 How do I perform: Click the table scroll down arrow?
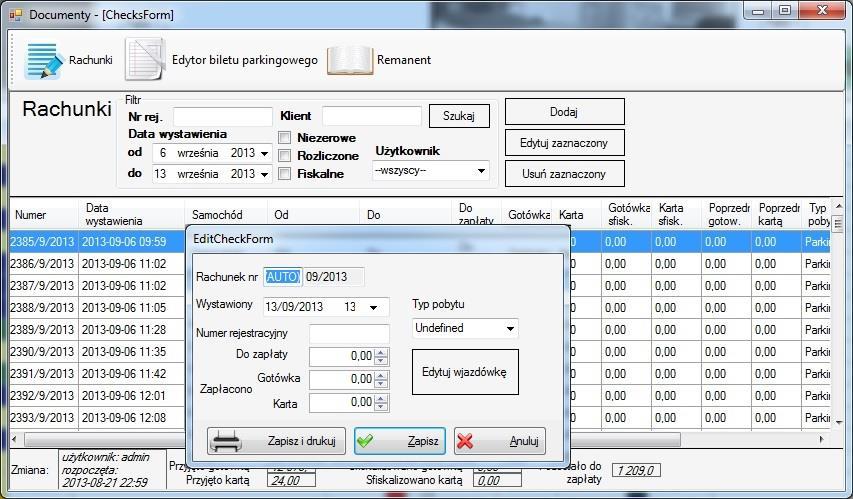(x=838, y=422)
